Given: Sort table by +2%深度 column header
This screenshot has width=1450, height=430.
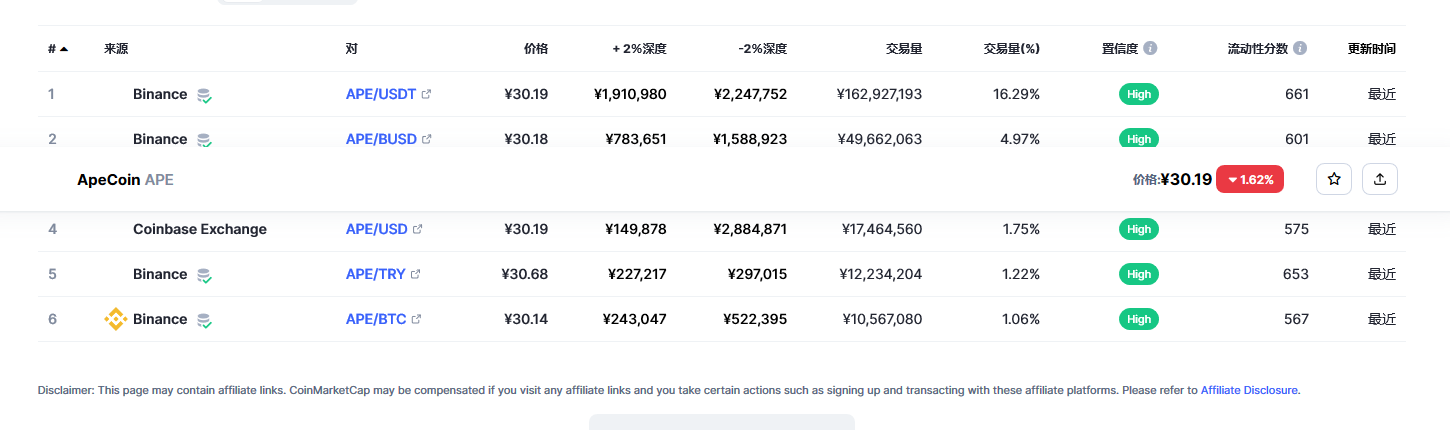Looking at the screenshot, I should [x=639, y=48].
